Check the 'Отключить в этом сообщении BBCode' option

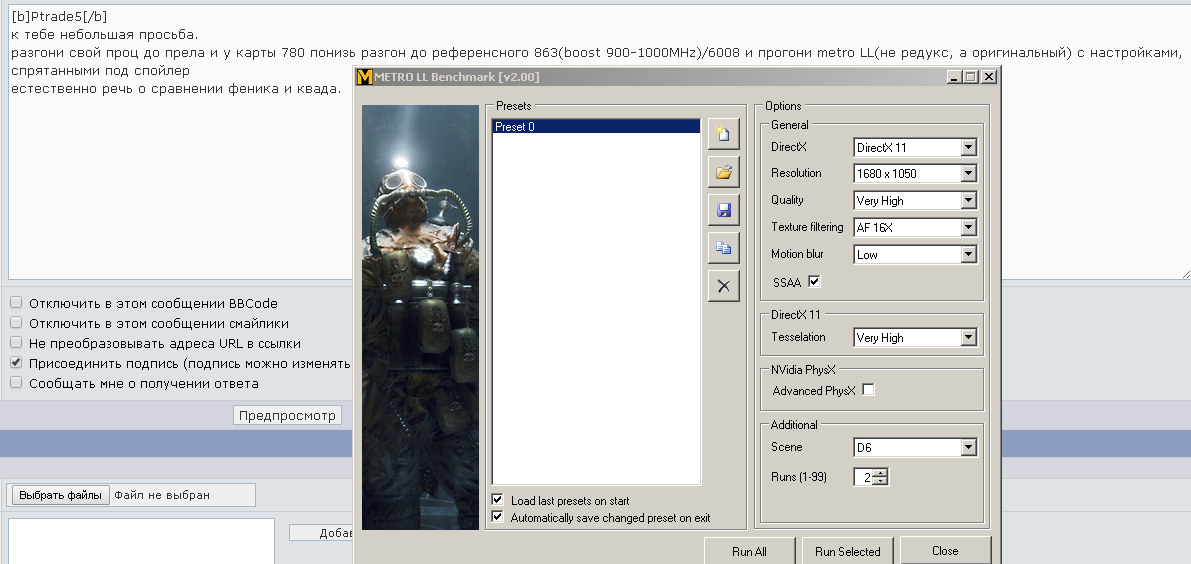[16, 302]
